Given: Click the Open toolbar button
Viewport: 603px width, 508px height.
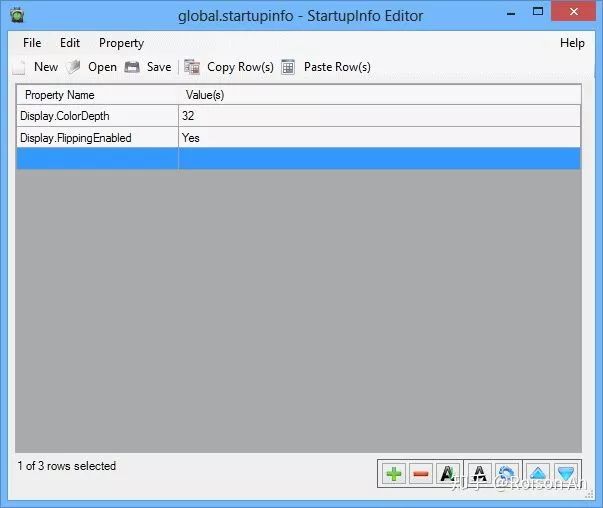Looking at the screenshot, I should click(x=91, y=67).
